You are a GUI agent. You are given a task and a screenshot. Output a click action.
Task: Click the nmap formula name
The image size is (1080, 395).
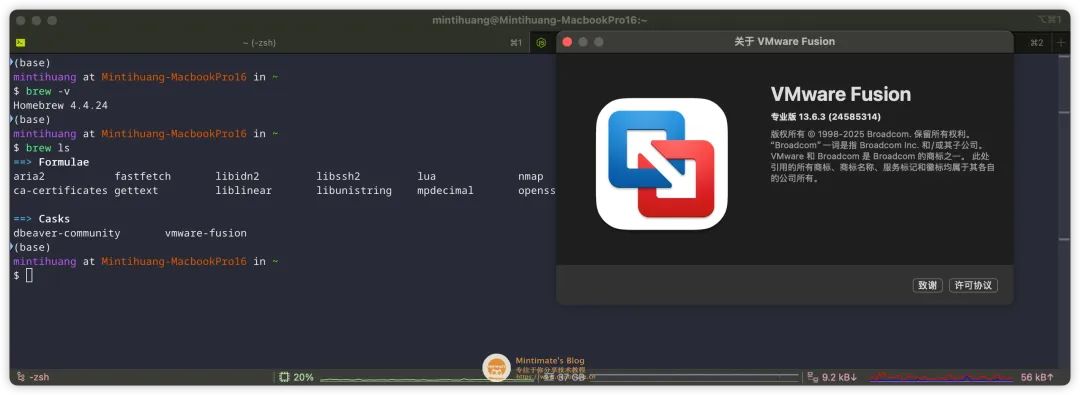pyautogui.click(x=530, y=176)
